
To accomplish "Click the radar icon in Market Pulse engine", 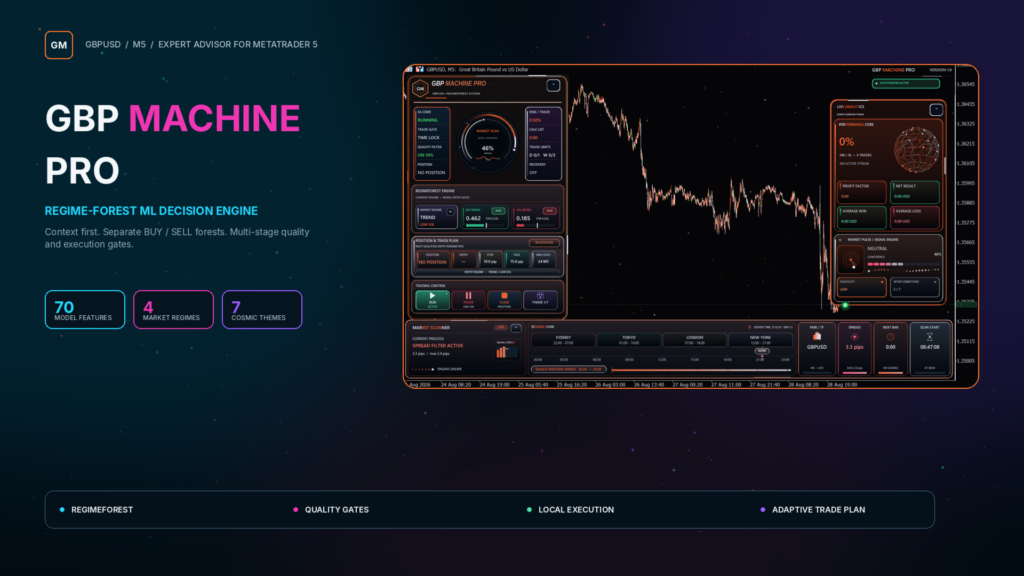I will click(x=851, y=260).
